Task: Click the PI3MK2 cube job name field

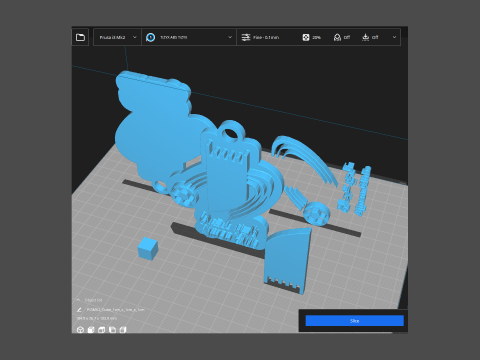Action: click(116, 310)
